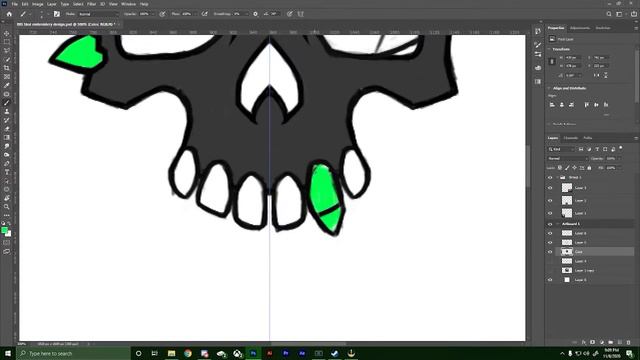Click the search icon at top right
This screenshot has height=360, width=640.
coord(609,14)
